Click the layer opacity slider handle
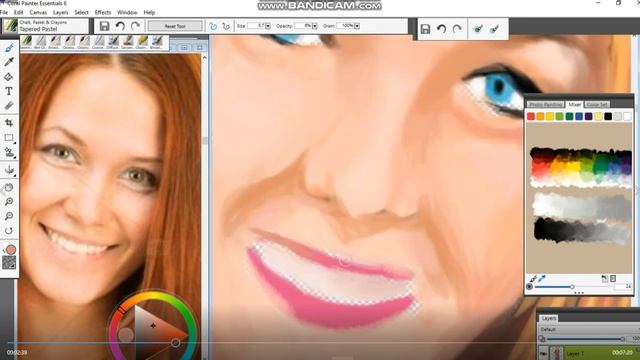The width and height of the screenshot is (640, 360). [622, 339]
